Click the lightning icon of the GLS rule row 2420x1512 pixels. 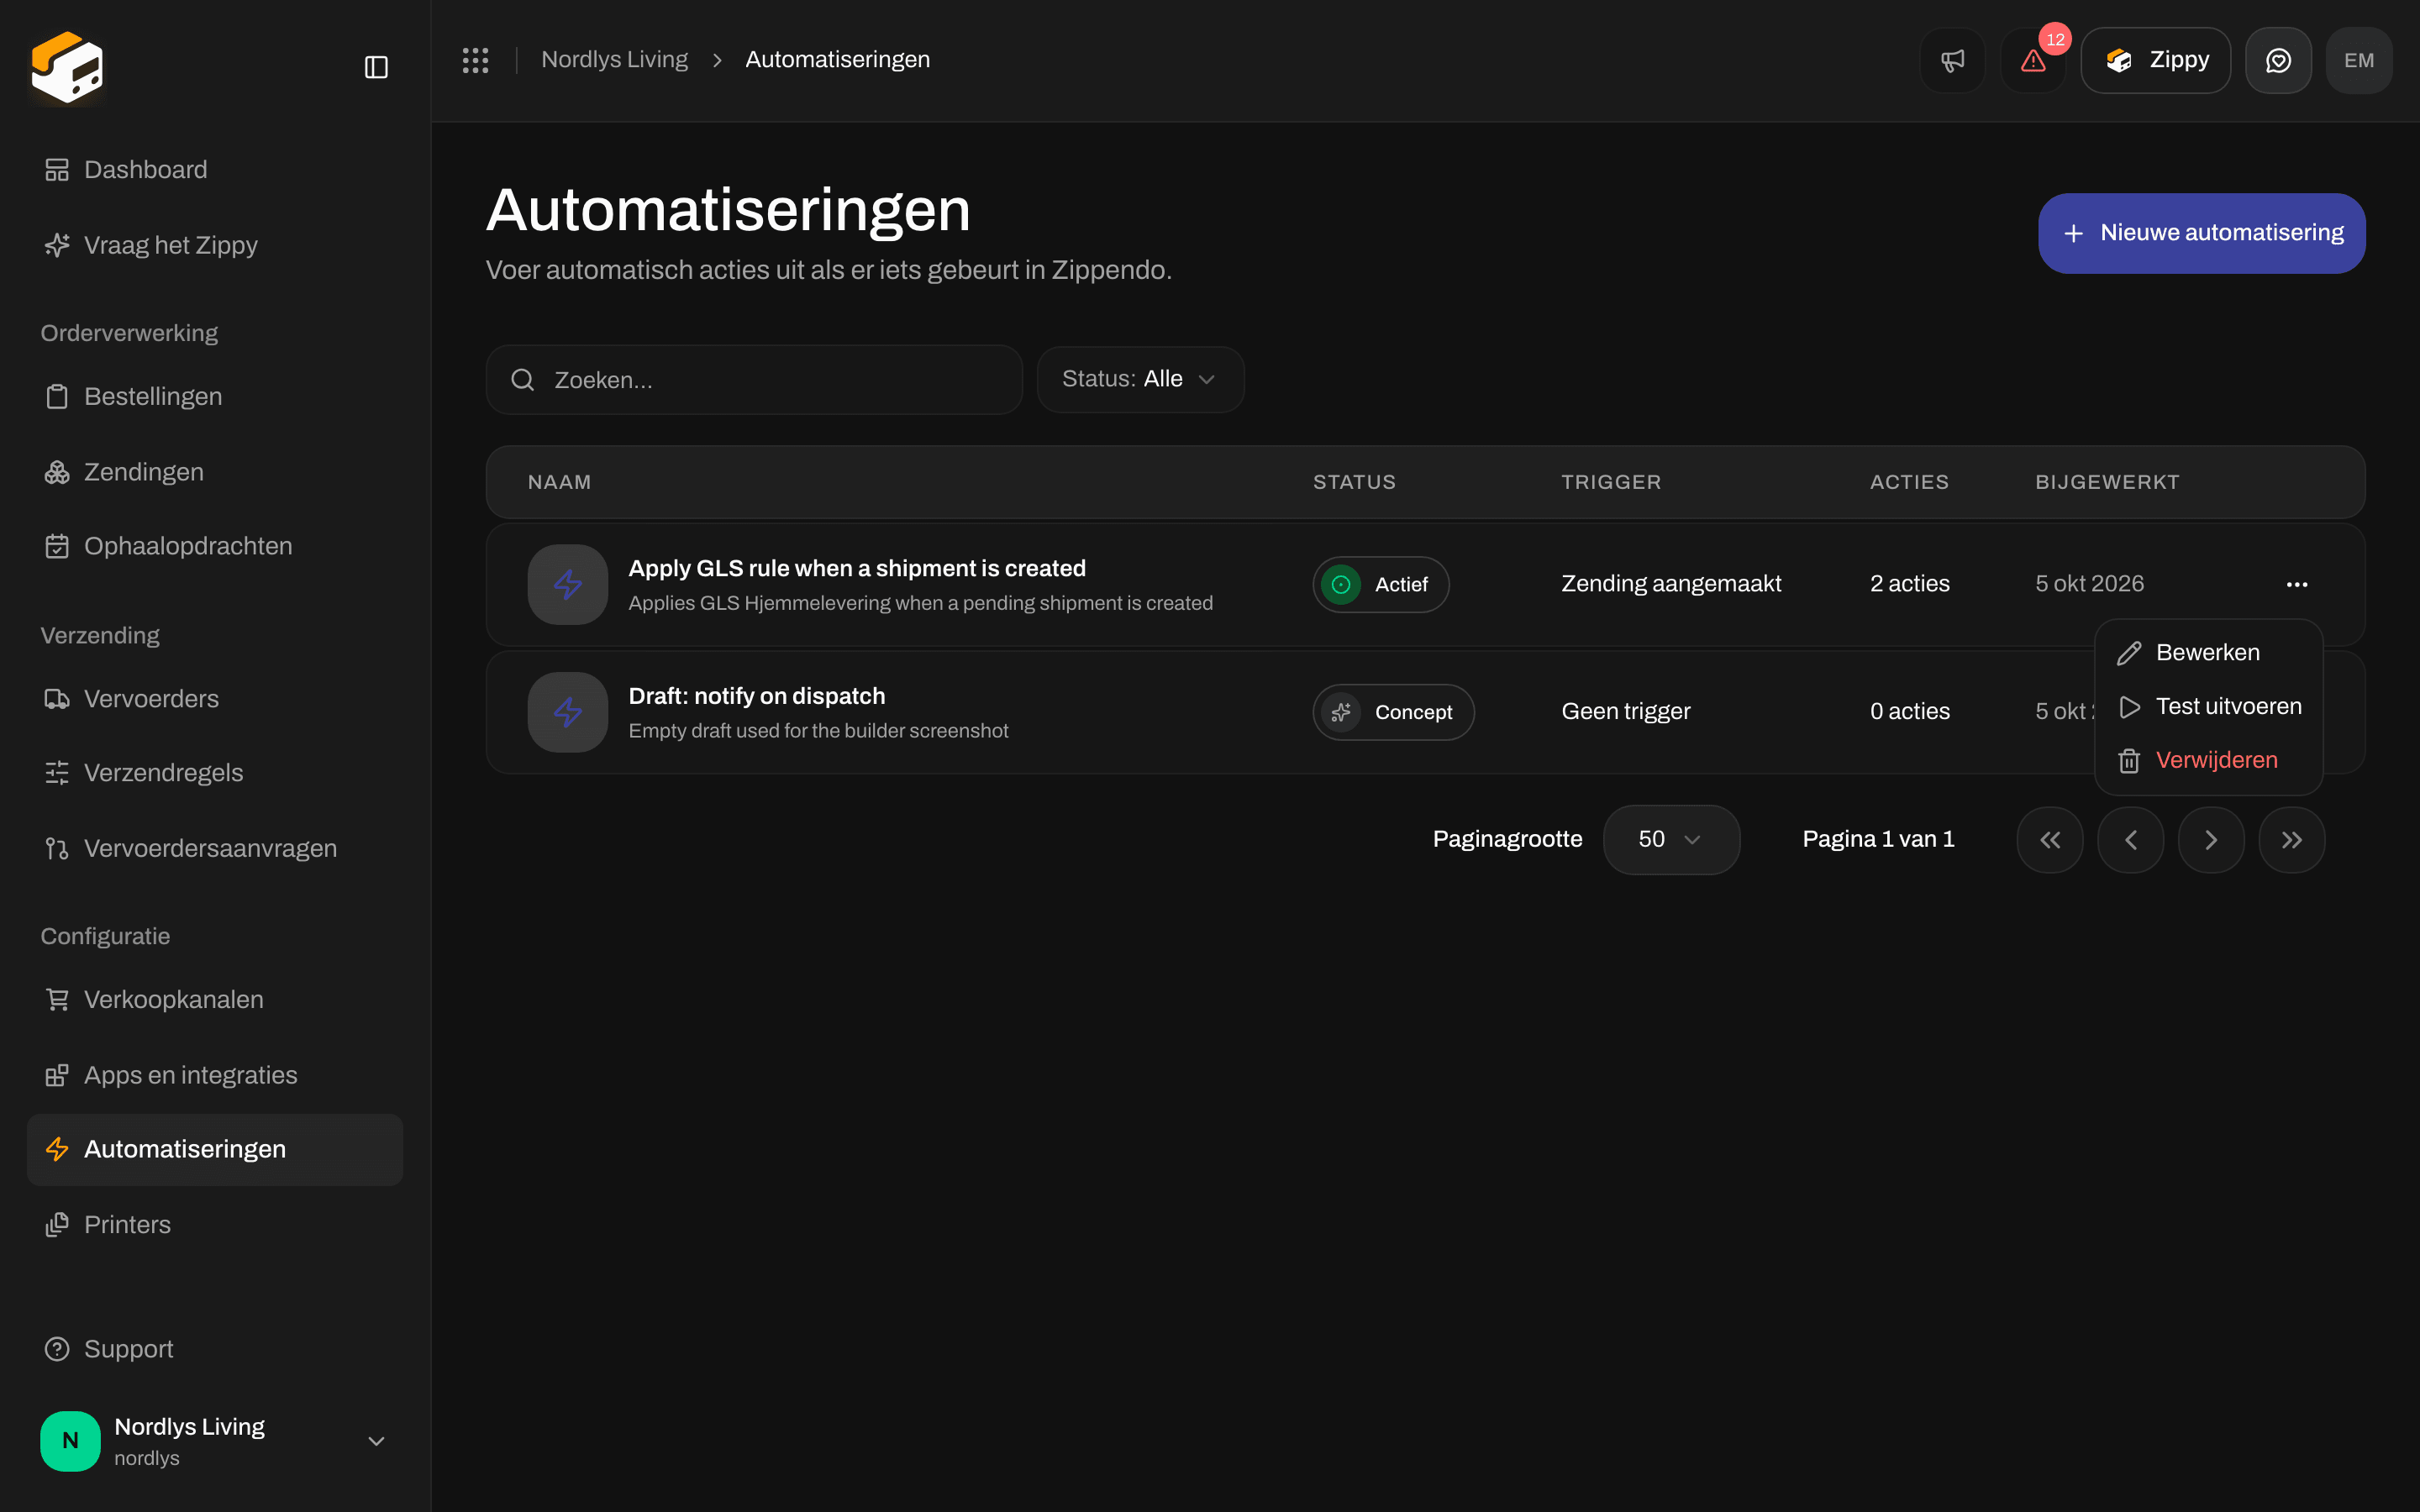click(x=568, y=584)
